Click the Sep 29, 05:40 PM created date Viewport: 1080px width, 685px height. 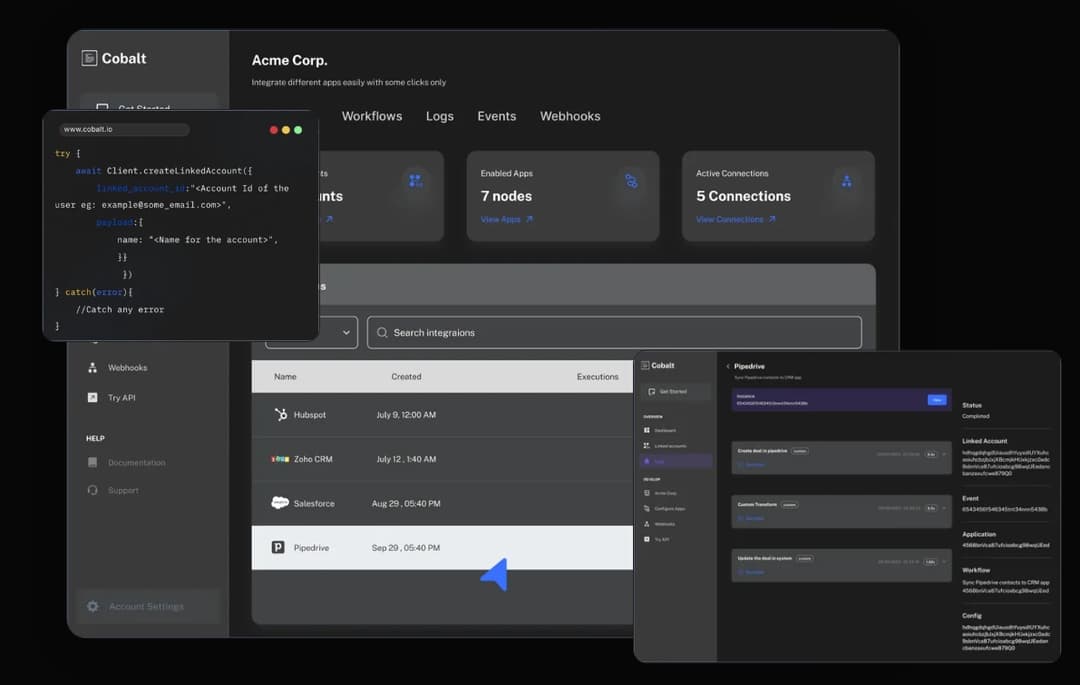point(406,548)
